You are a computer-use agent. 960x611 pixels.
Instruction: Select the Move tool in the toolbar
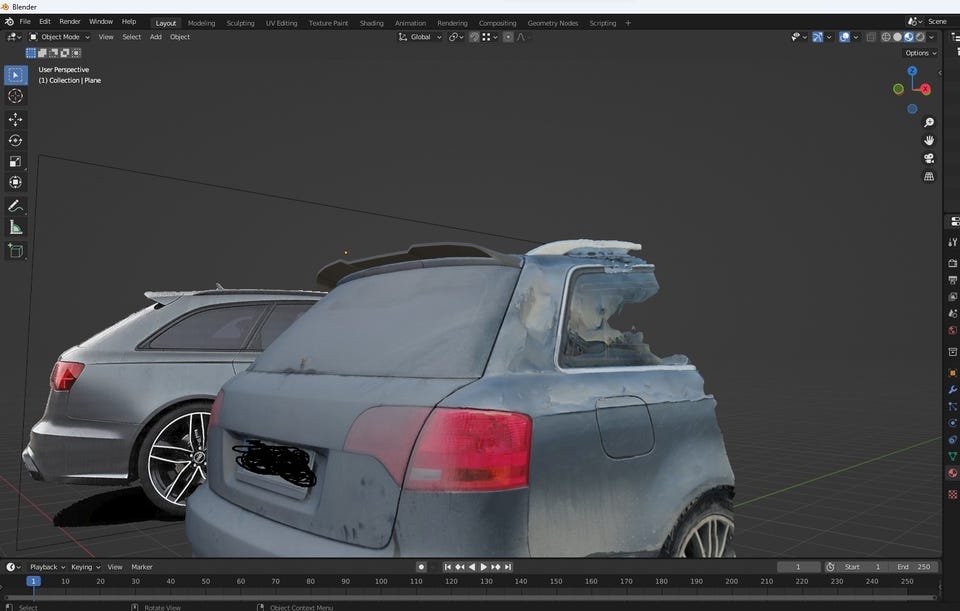pos(15,119)
